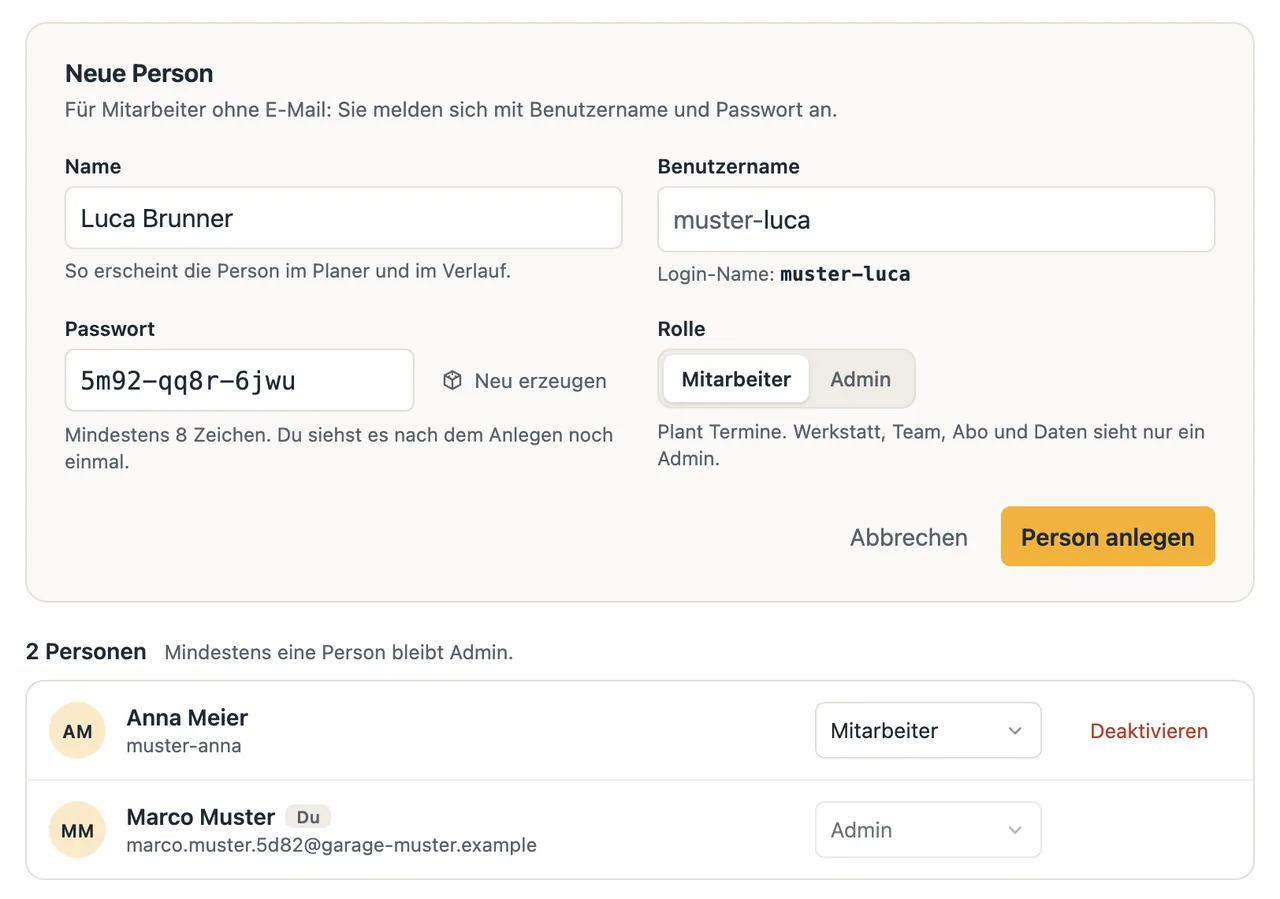
Task: Switch the new person's role to Admin
Action: click(x=860, y=379)
